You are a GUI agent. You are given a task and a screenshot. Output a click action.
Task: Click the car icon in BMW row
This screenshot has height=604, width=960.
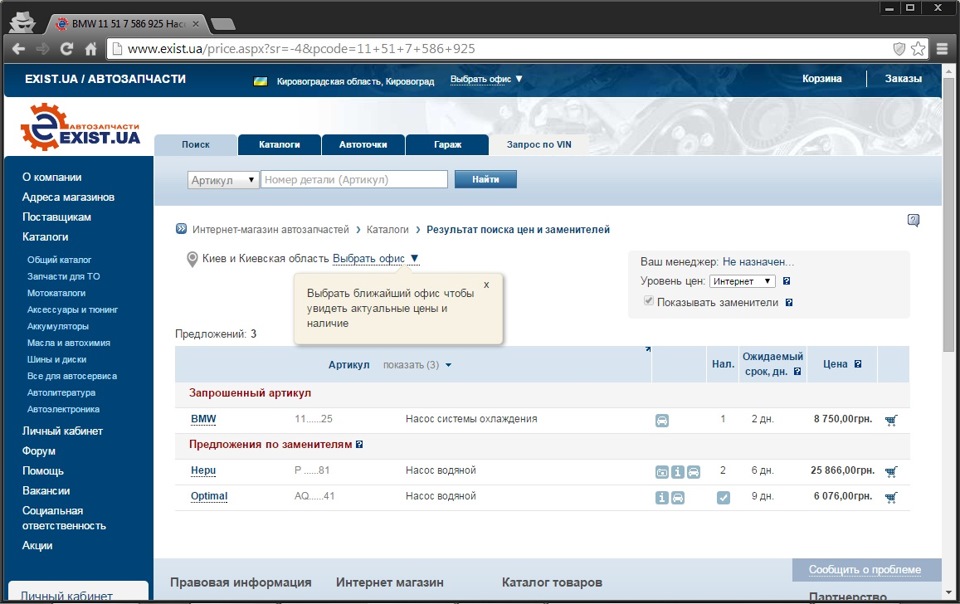(x=662, y=420)
